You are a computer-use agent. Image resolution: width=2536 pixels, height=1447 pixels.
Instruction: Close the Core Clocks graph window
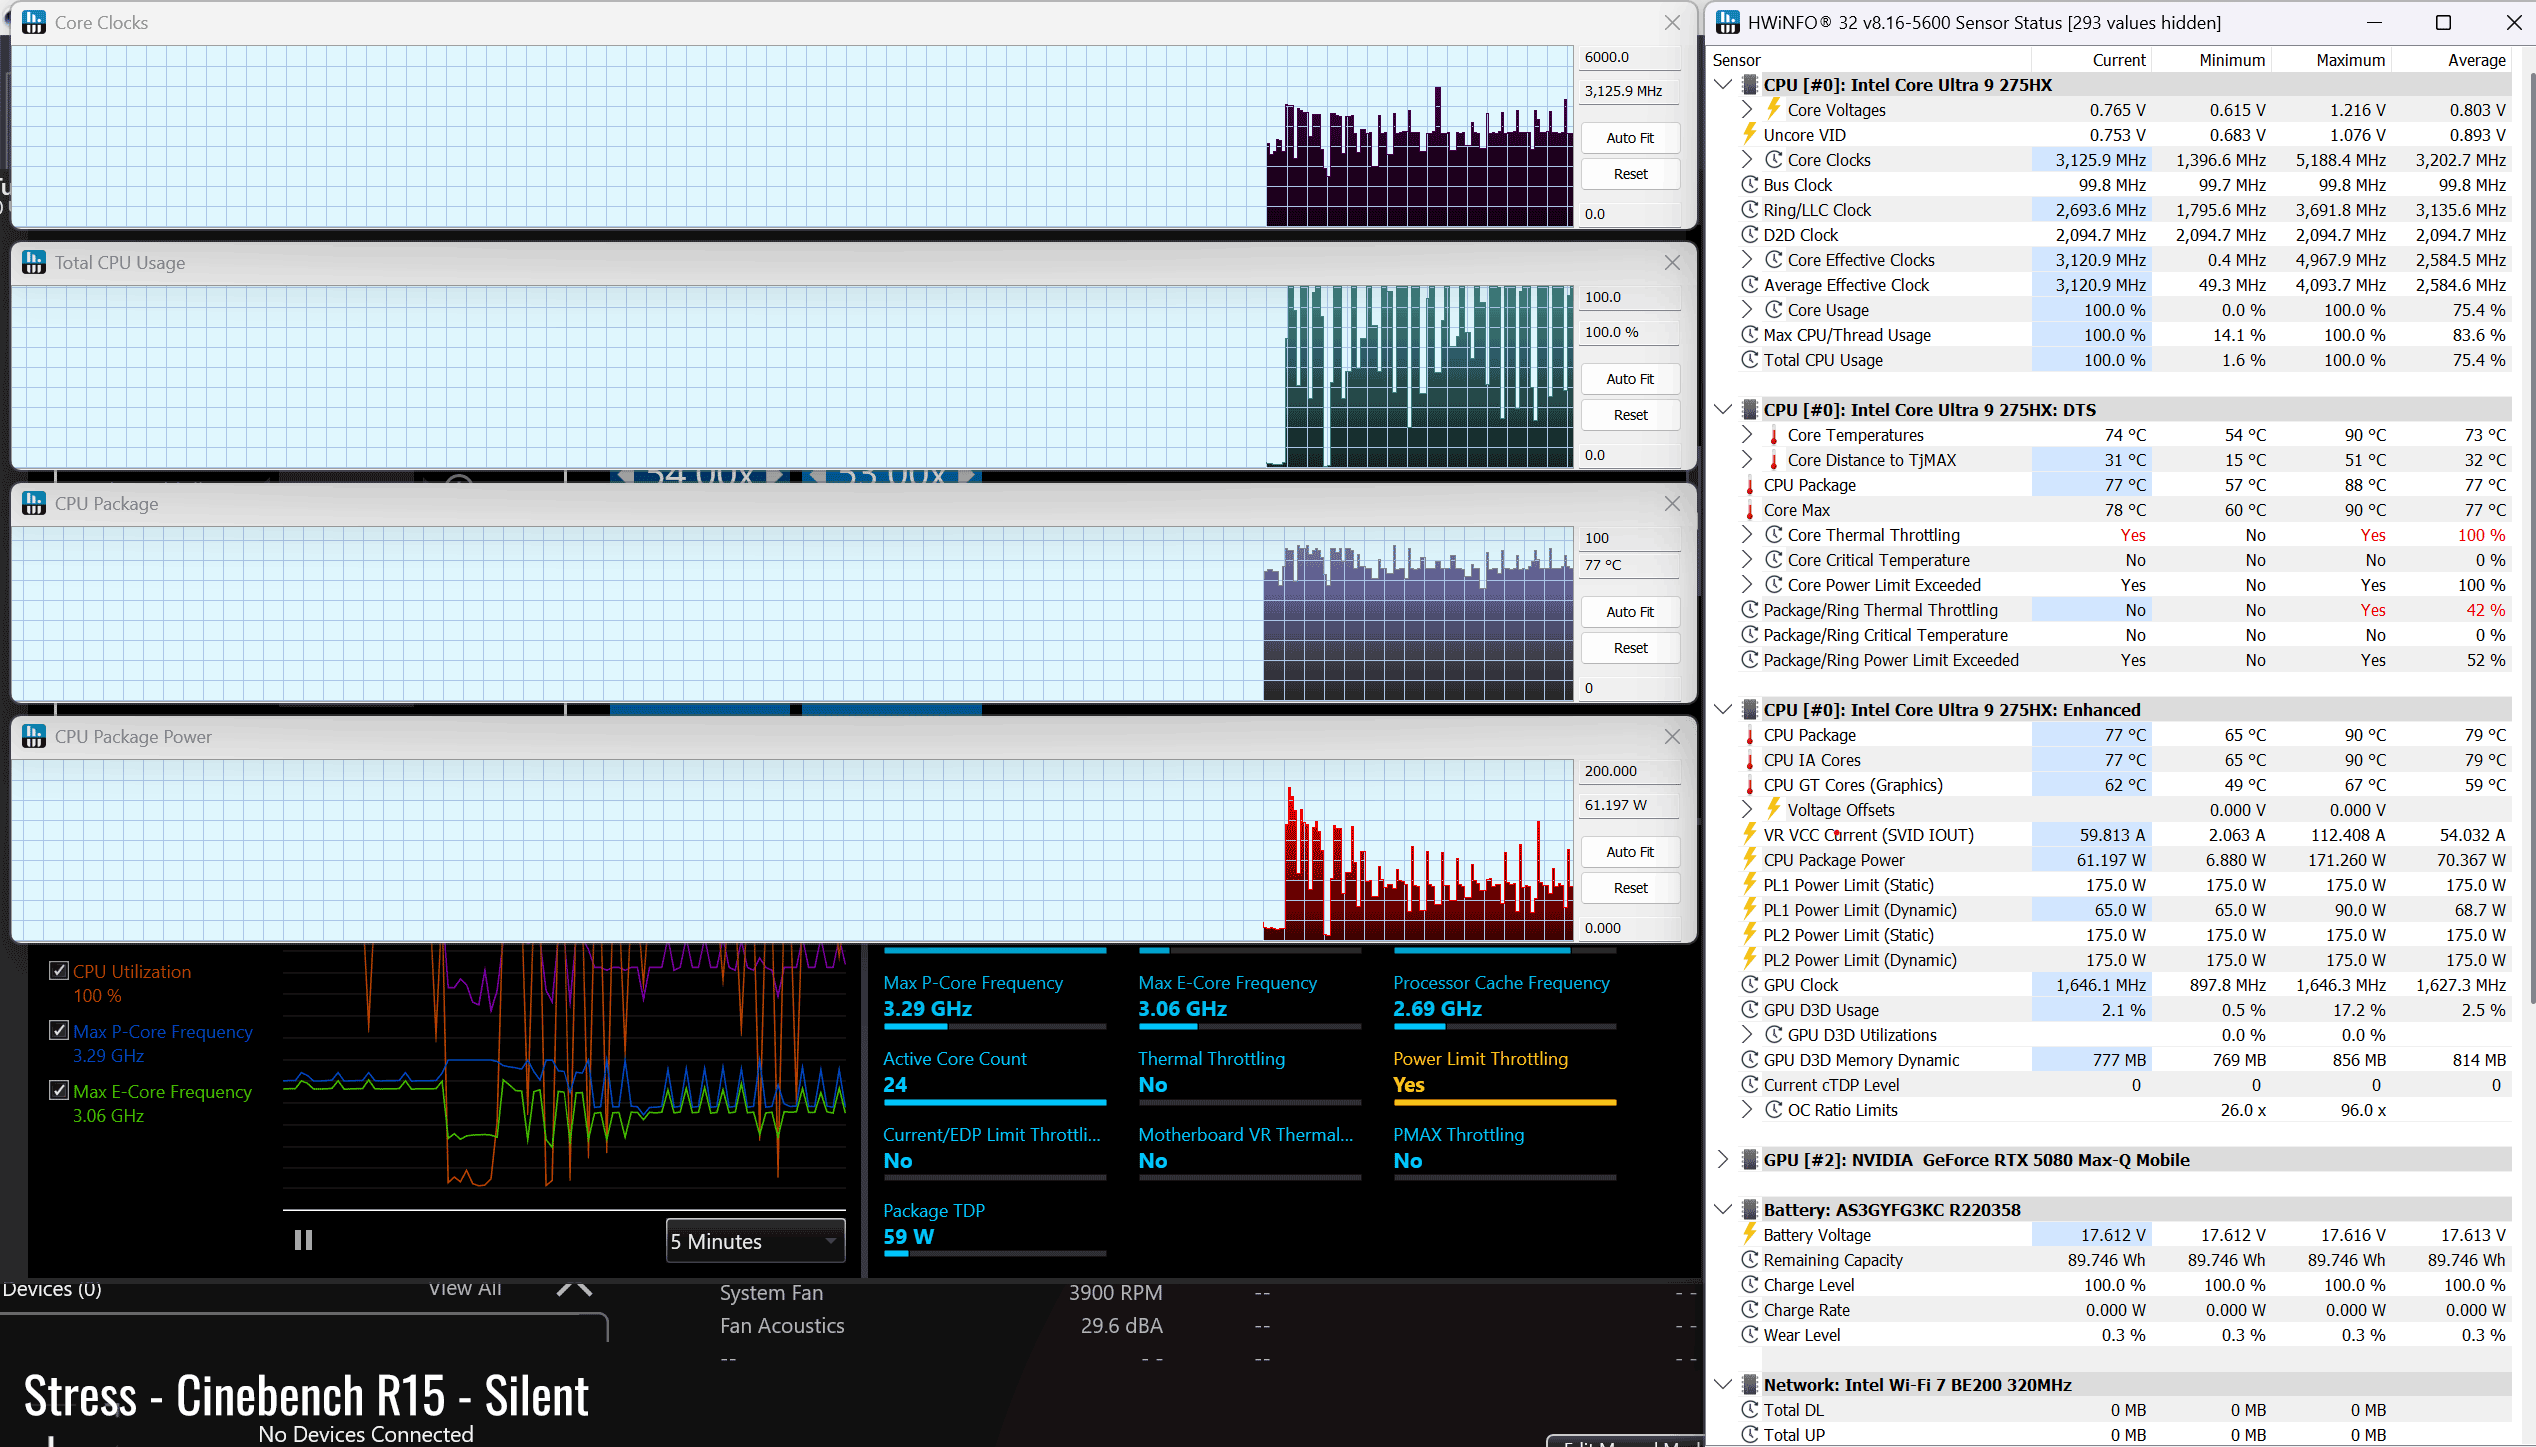click(x=1672, y=22)
